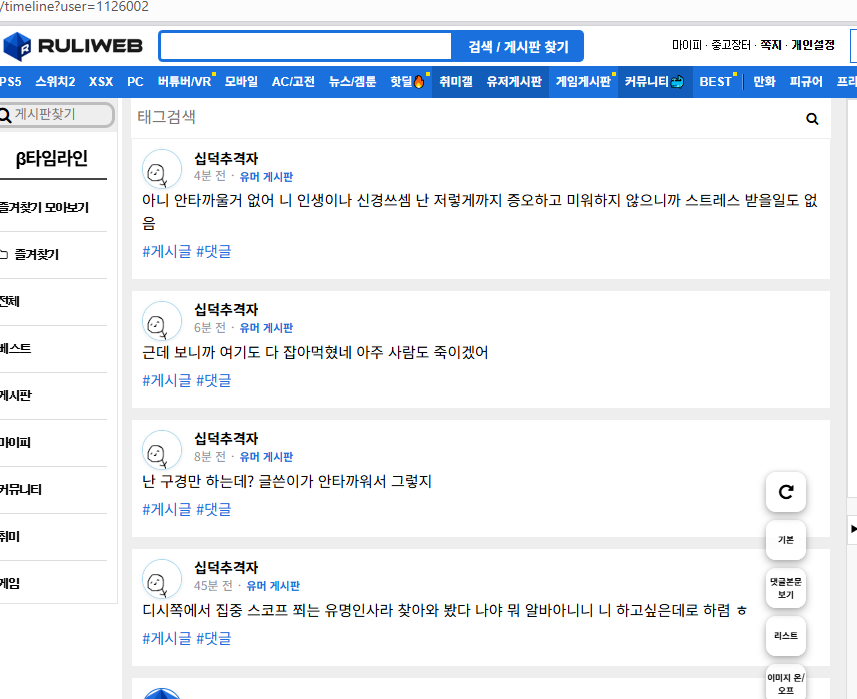The height and width of the screenshot is (699, 857).
Task: Switch to 댓글본문 보기 view mode
Action: coord(785,587)
